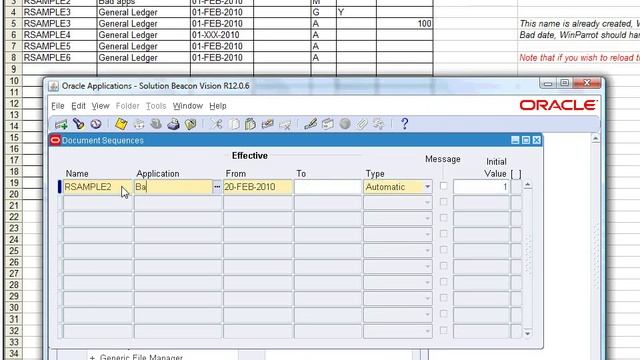The image size is (640, 360).
Task: Click the Print icon in toolbar
Action: click(173, 124)
